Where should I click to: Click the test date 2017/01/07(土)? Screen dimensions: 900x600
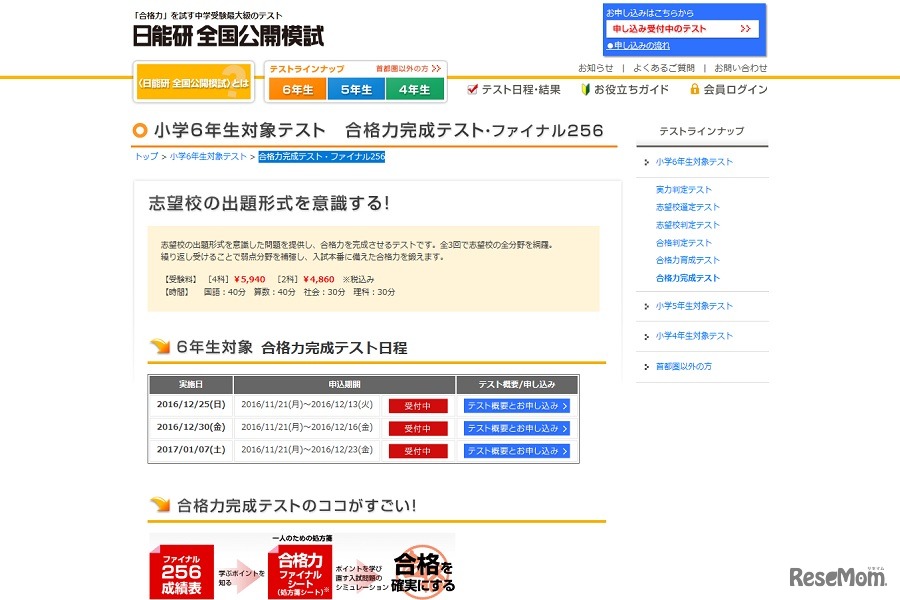(191, 450)
